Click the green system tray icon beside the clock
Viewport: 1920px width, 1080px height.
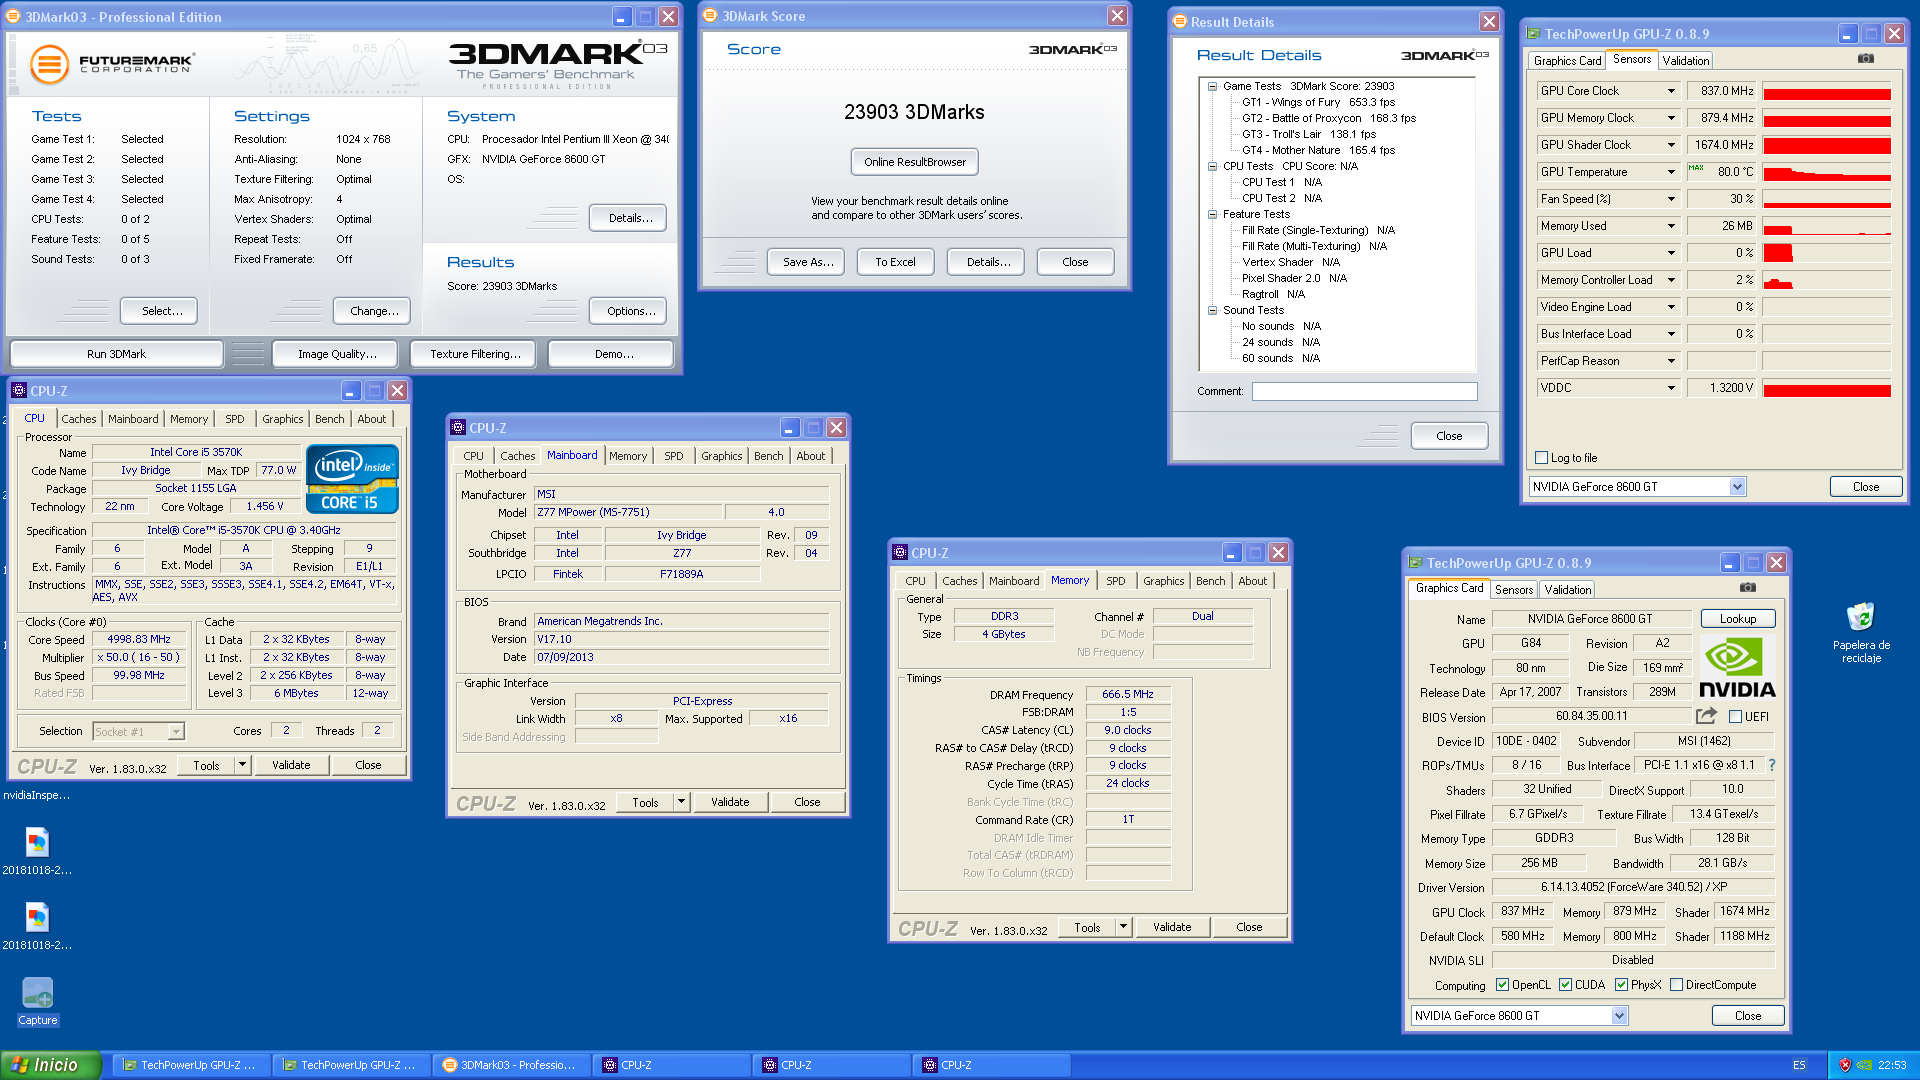[1864, 1065]
